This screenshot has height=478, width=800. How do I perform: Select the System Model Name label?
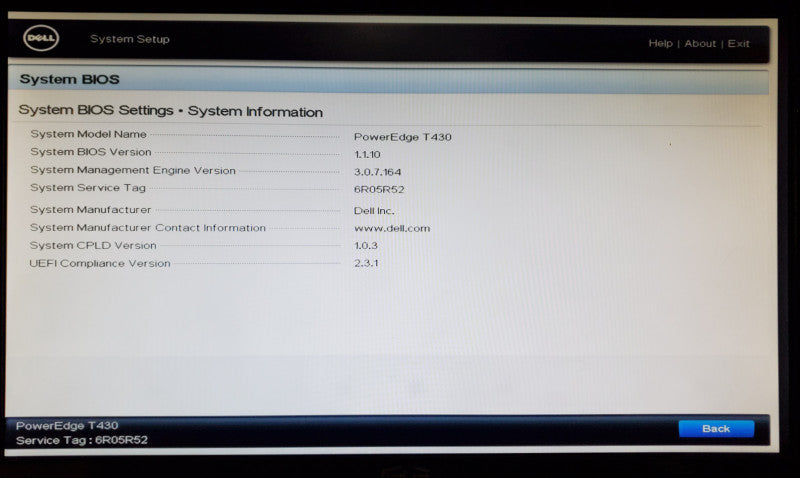pos(88,134)
